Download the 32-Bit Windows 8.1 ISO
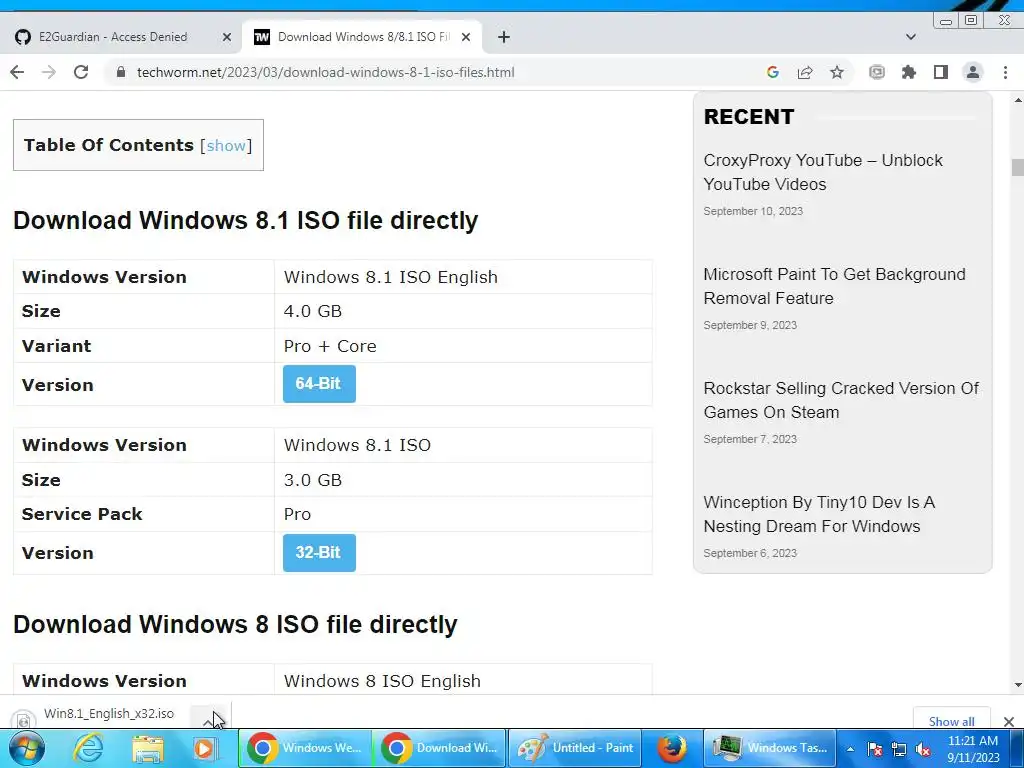Screen dimensions: 1024x768 click(319, 552)
